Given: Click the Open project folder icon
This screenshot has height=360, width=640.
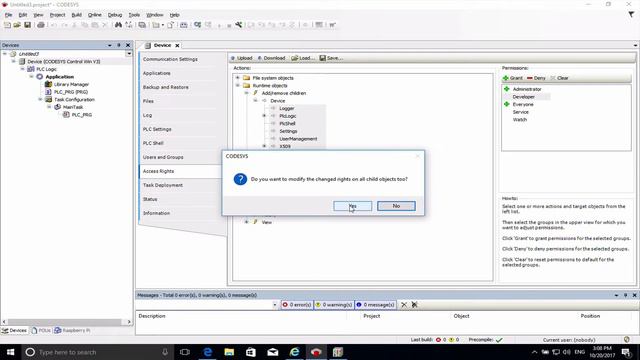Looking at the screenshot, I should tap(17, 25).
